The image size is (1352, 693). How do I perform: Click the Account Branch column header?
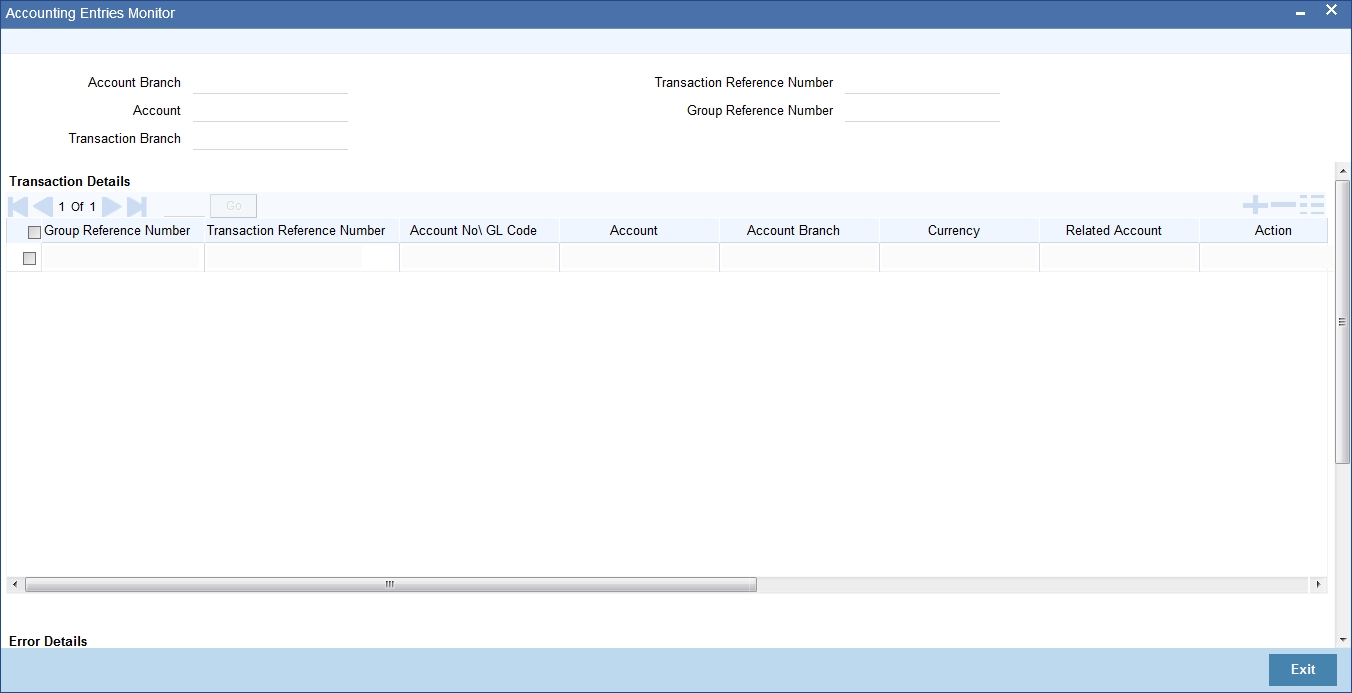(793, 230)
